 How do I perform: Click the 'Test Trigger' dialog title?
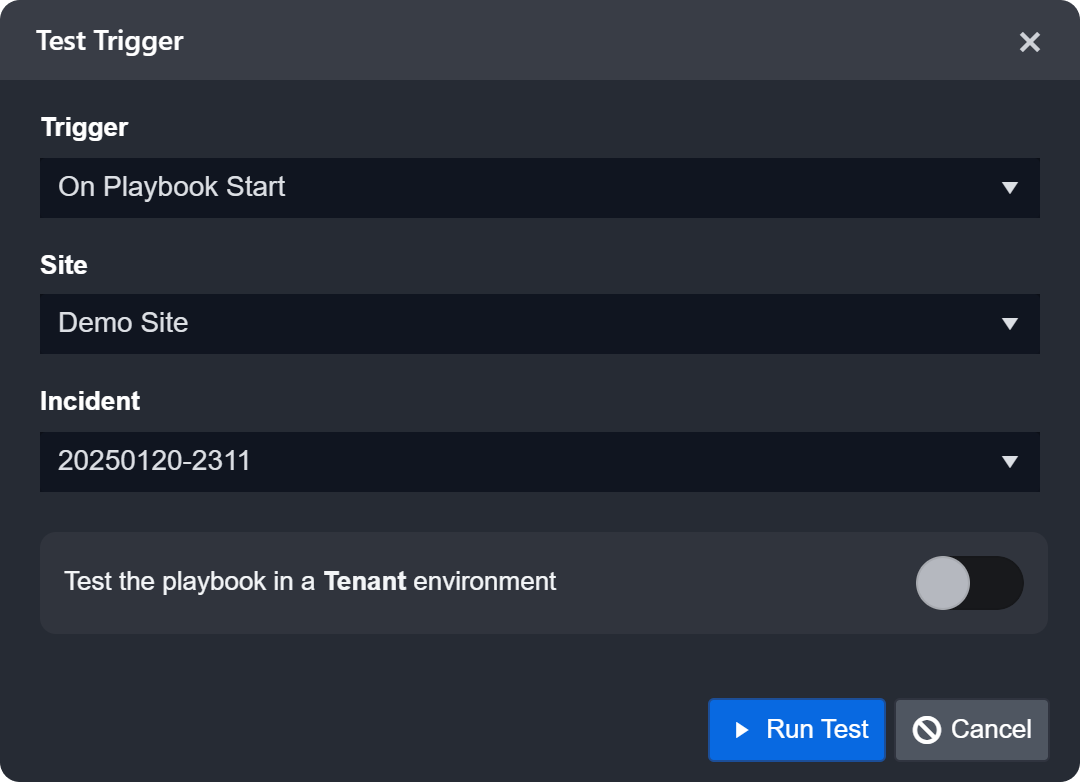pos(110,41)
